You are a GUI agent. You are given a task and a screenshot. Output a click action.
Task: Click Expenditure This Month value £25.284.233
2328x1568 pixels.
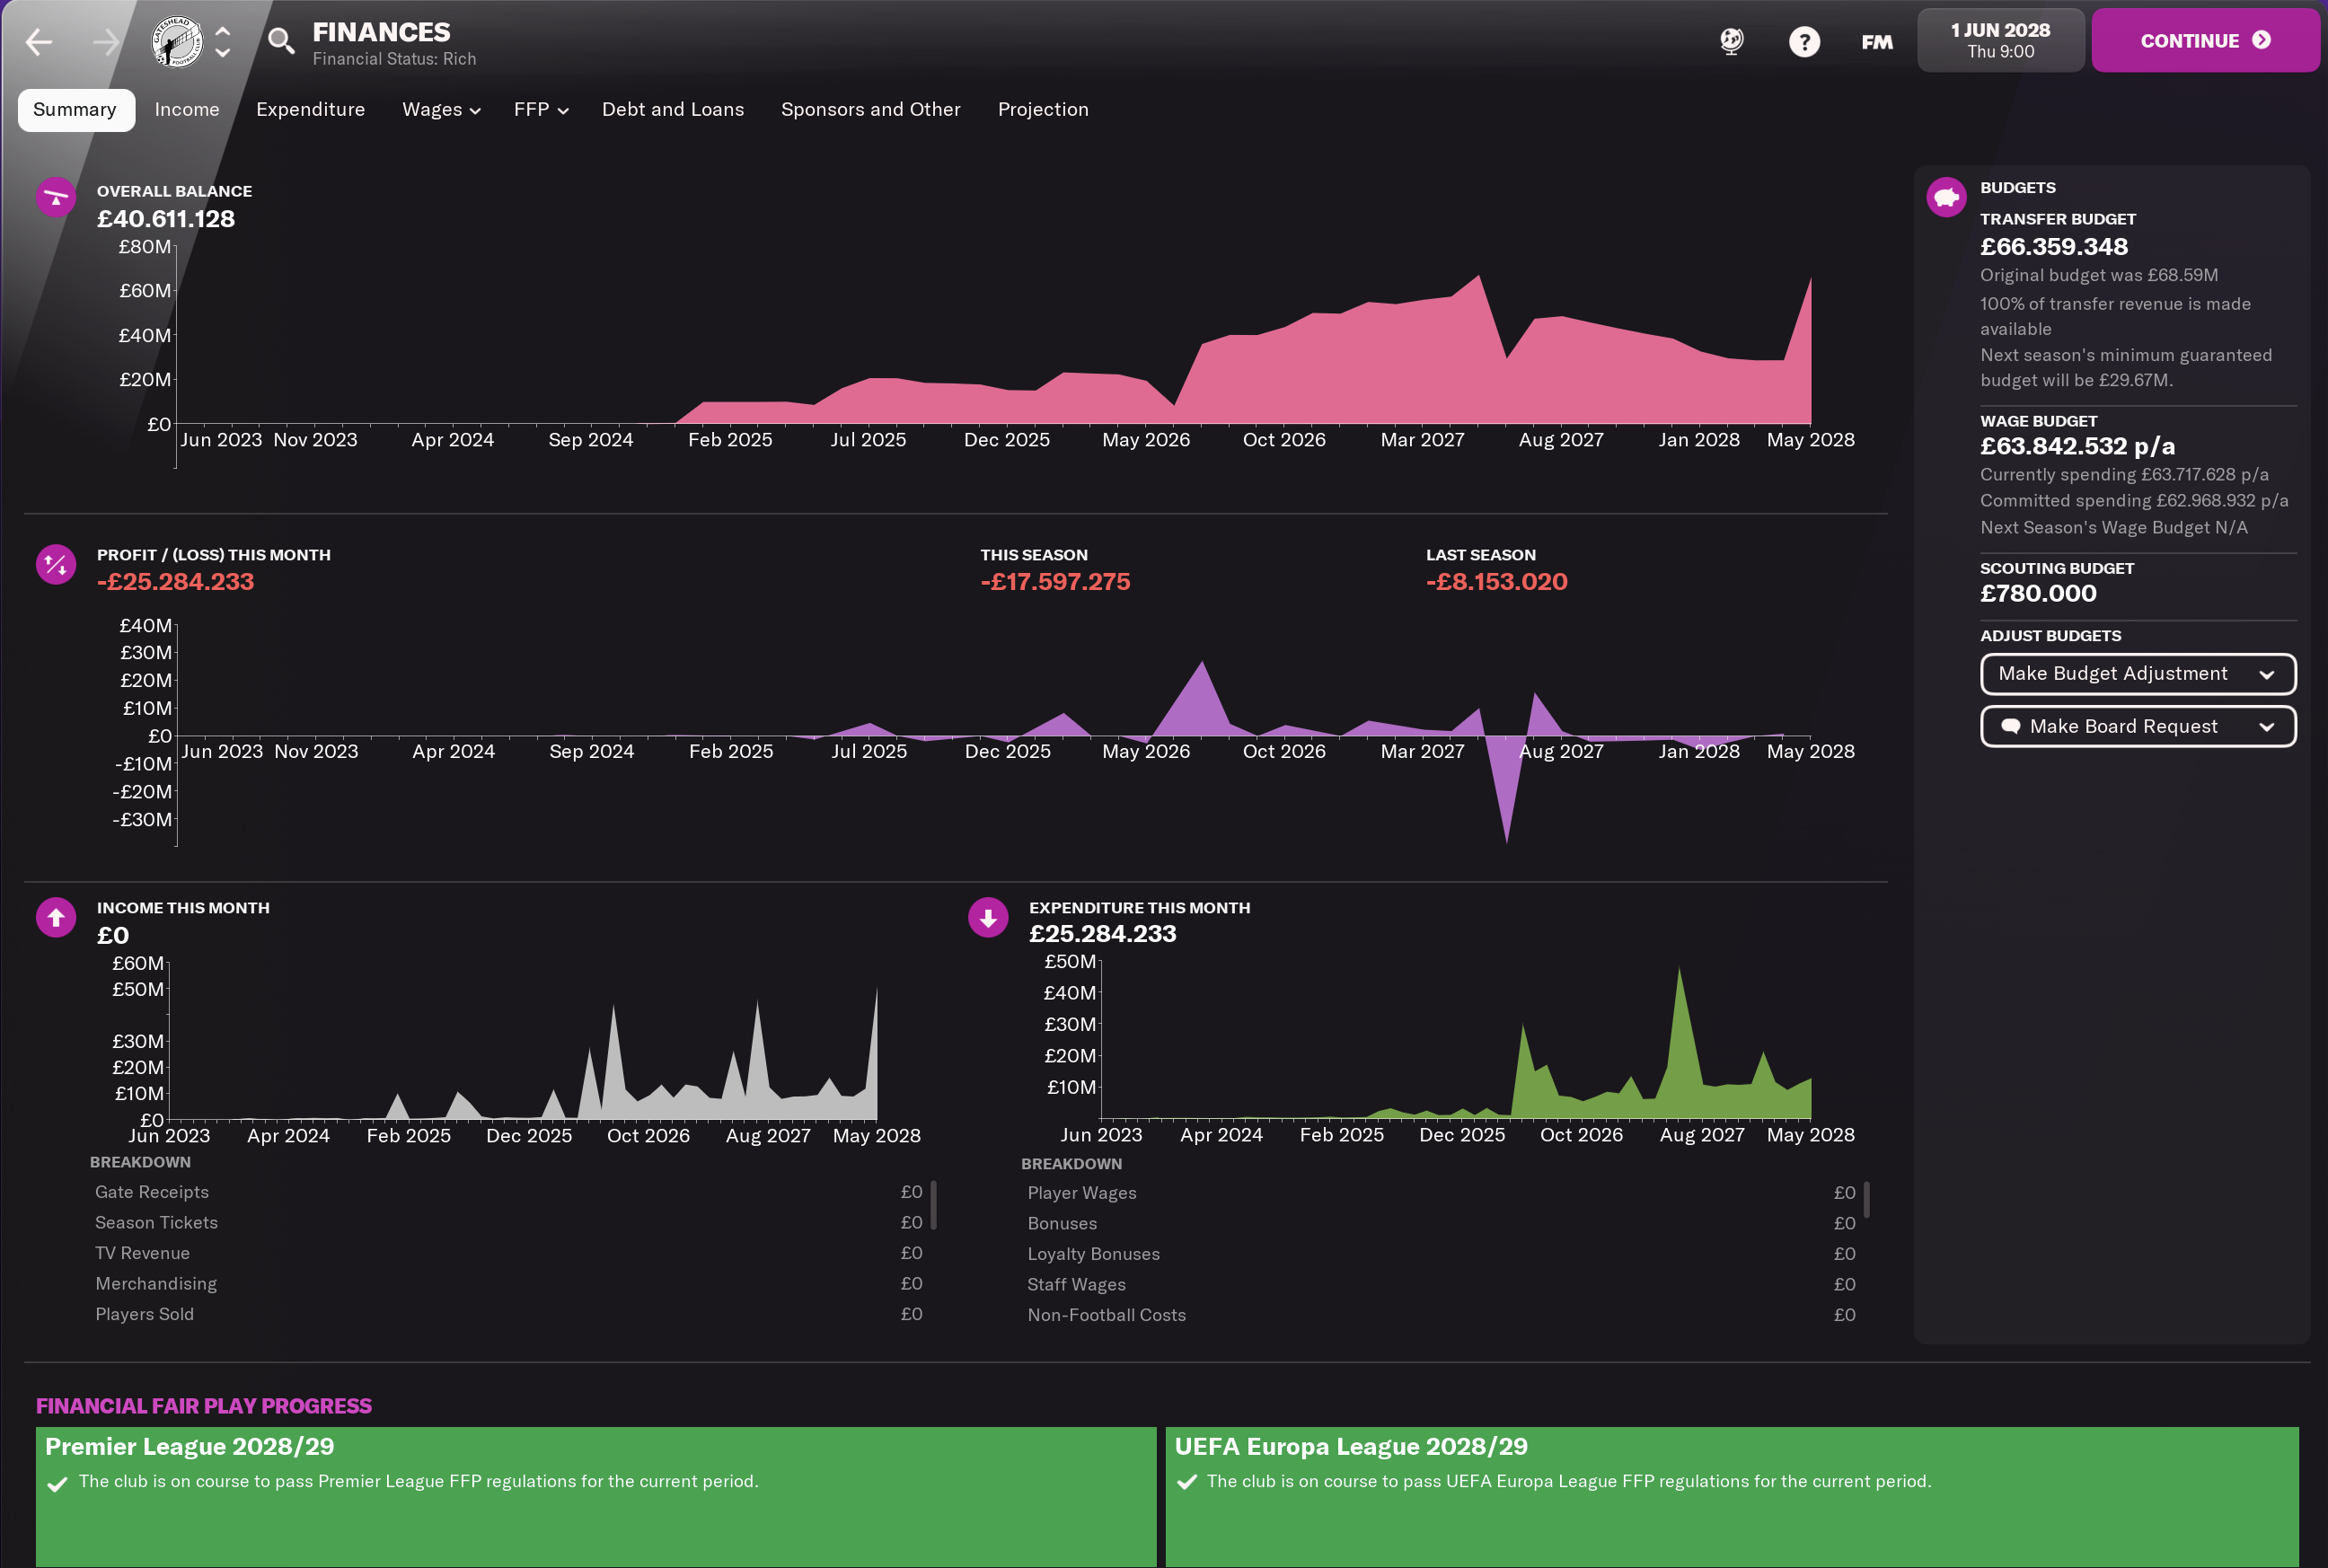pos(1103,934)
